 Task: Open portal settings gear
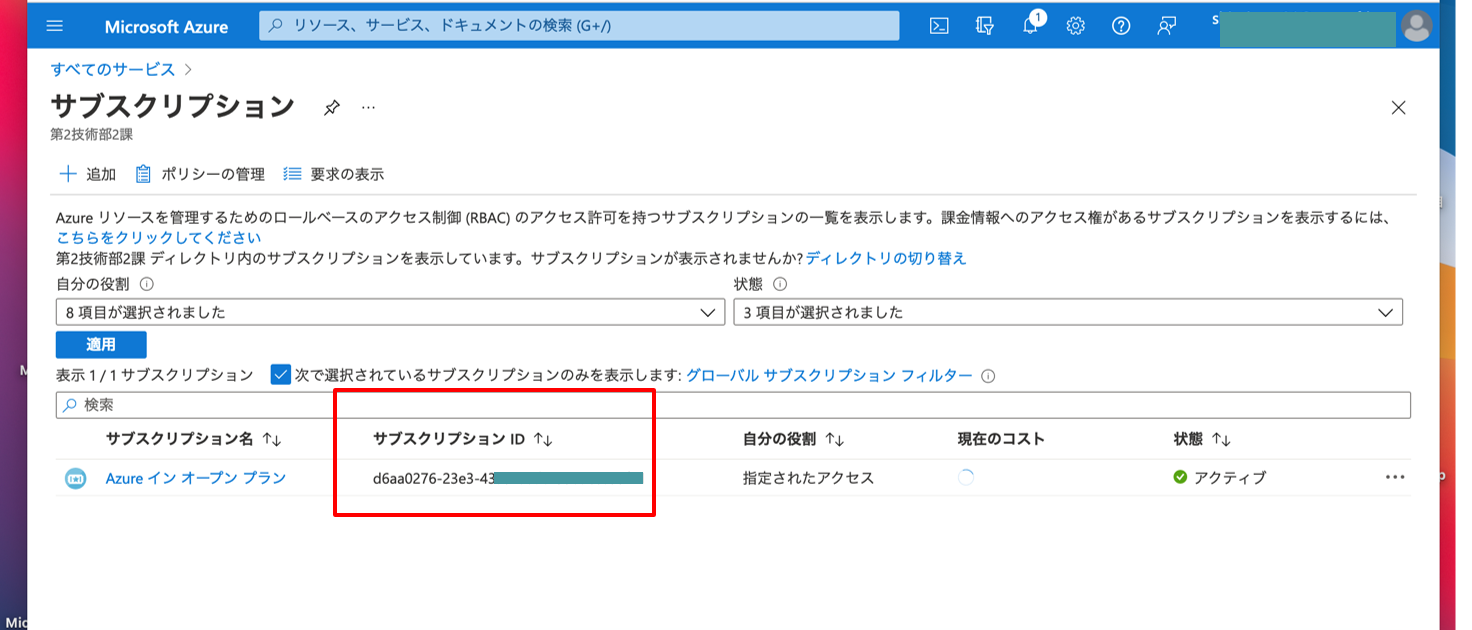[1076, 26]
